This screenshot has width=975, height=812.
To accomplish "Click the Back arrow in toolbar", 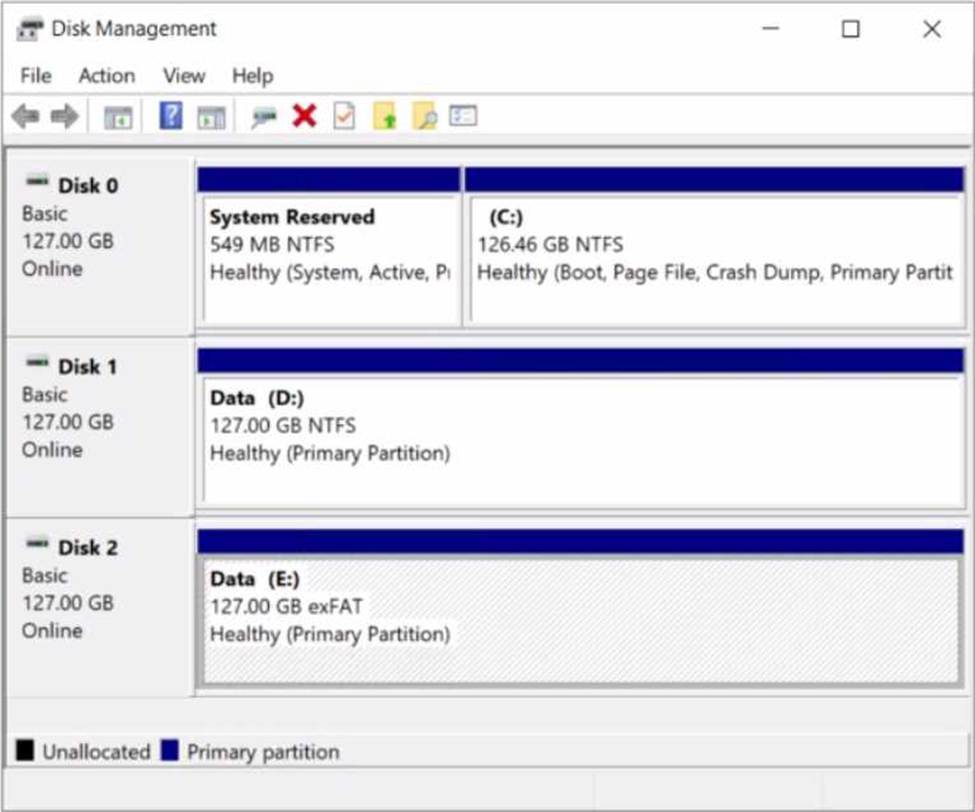I will [x=25, y=117].
